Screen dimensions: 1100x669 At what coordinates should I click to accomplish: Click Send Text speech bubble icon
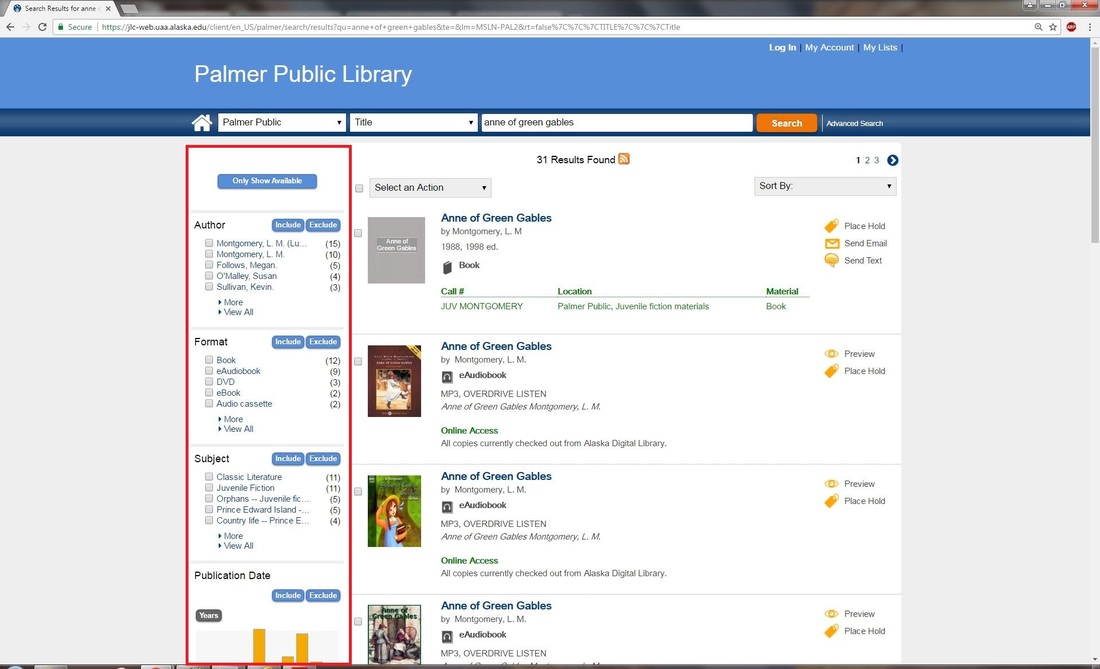pyautogui.click(x=831, y=260)
